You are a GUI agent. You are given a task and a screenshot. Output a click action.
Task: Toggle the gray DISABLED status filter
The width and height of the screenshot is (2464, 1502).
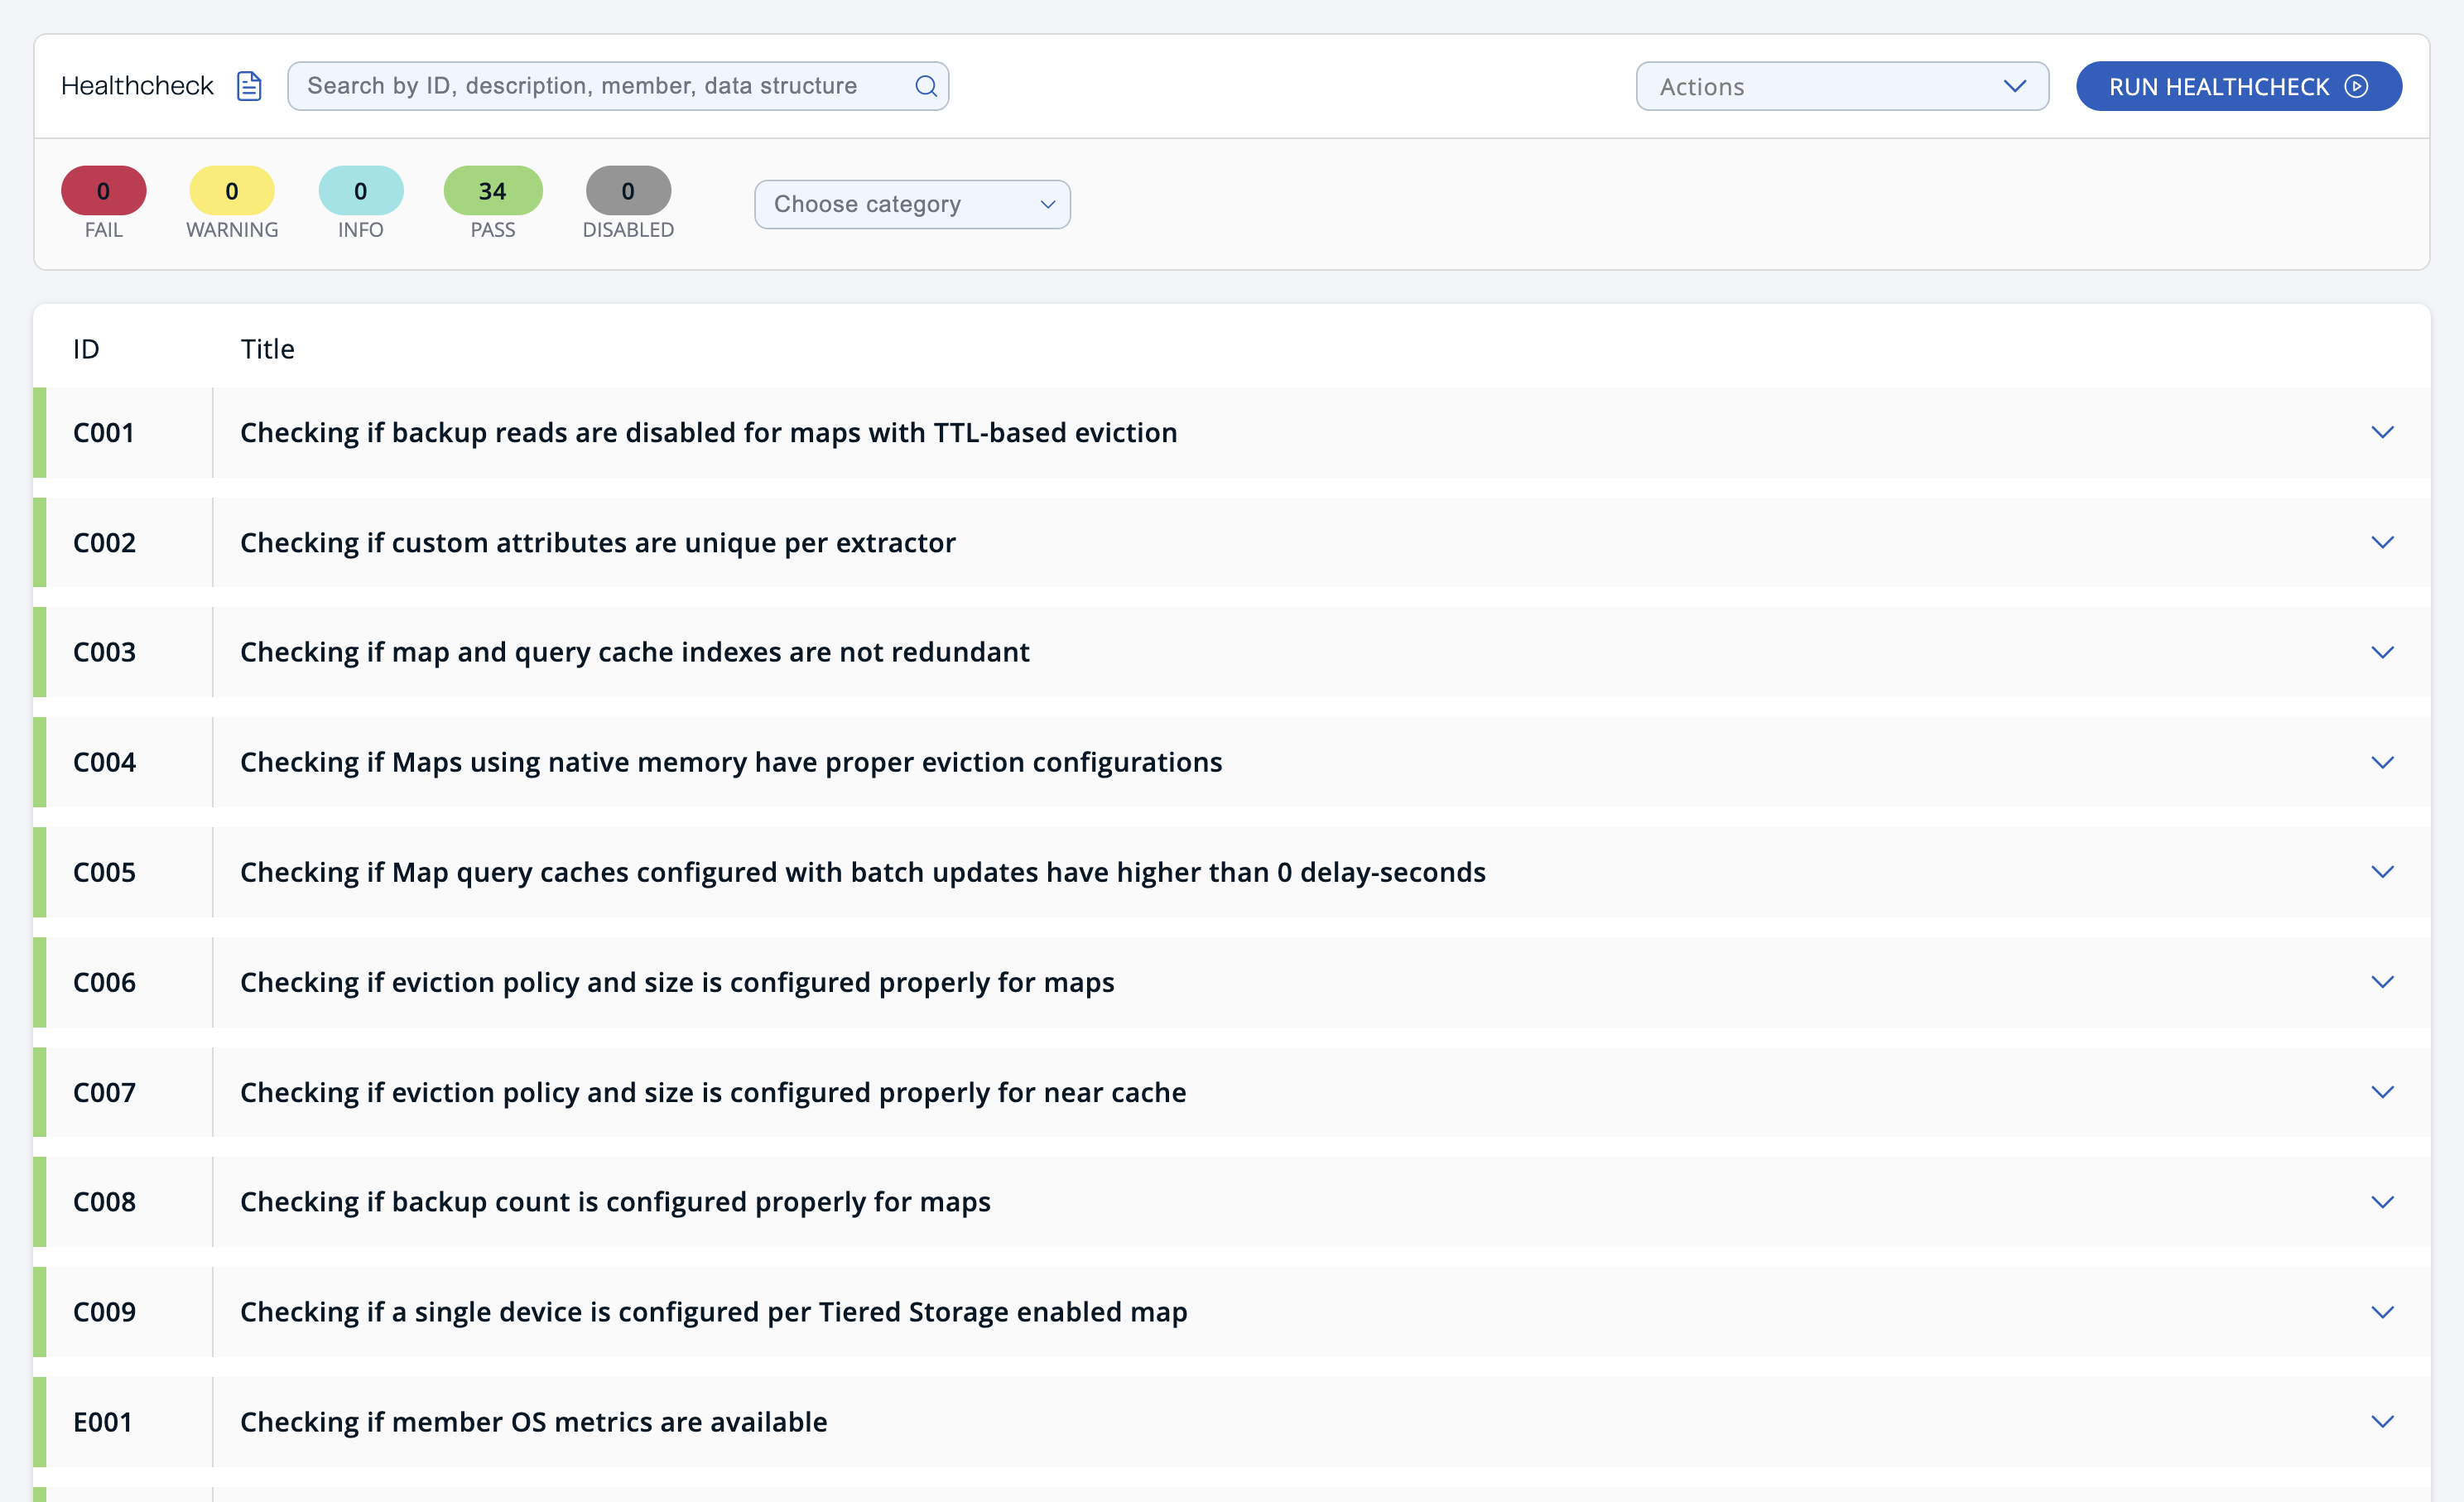[x=627, y=190]
